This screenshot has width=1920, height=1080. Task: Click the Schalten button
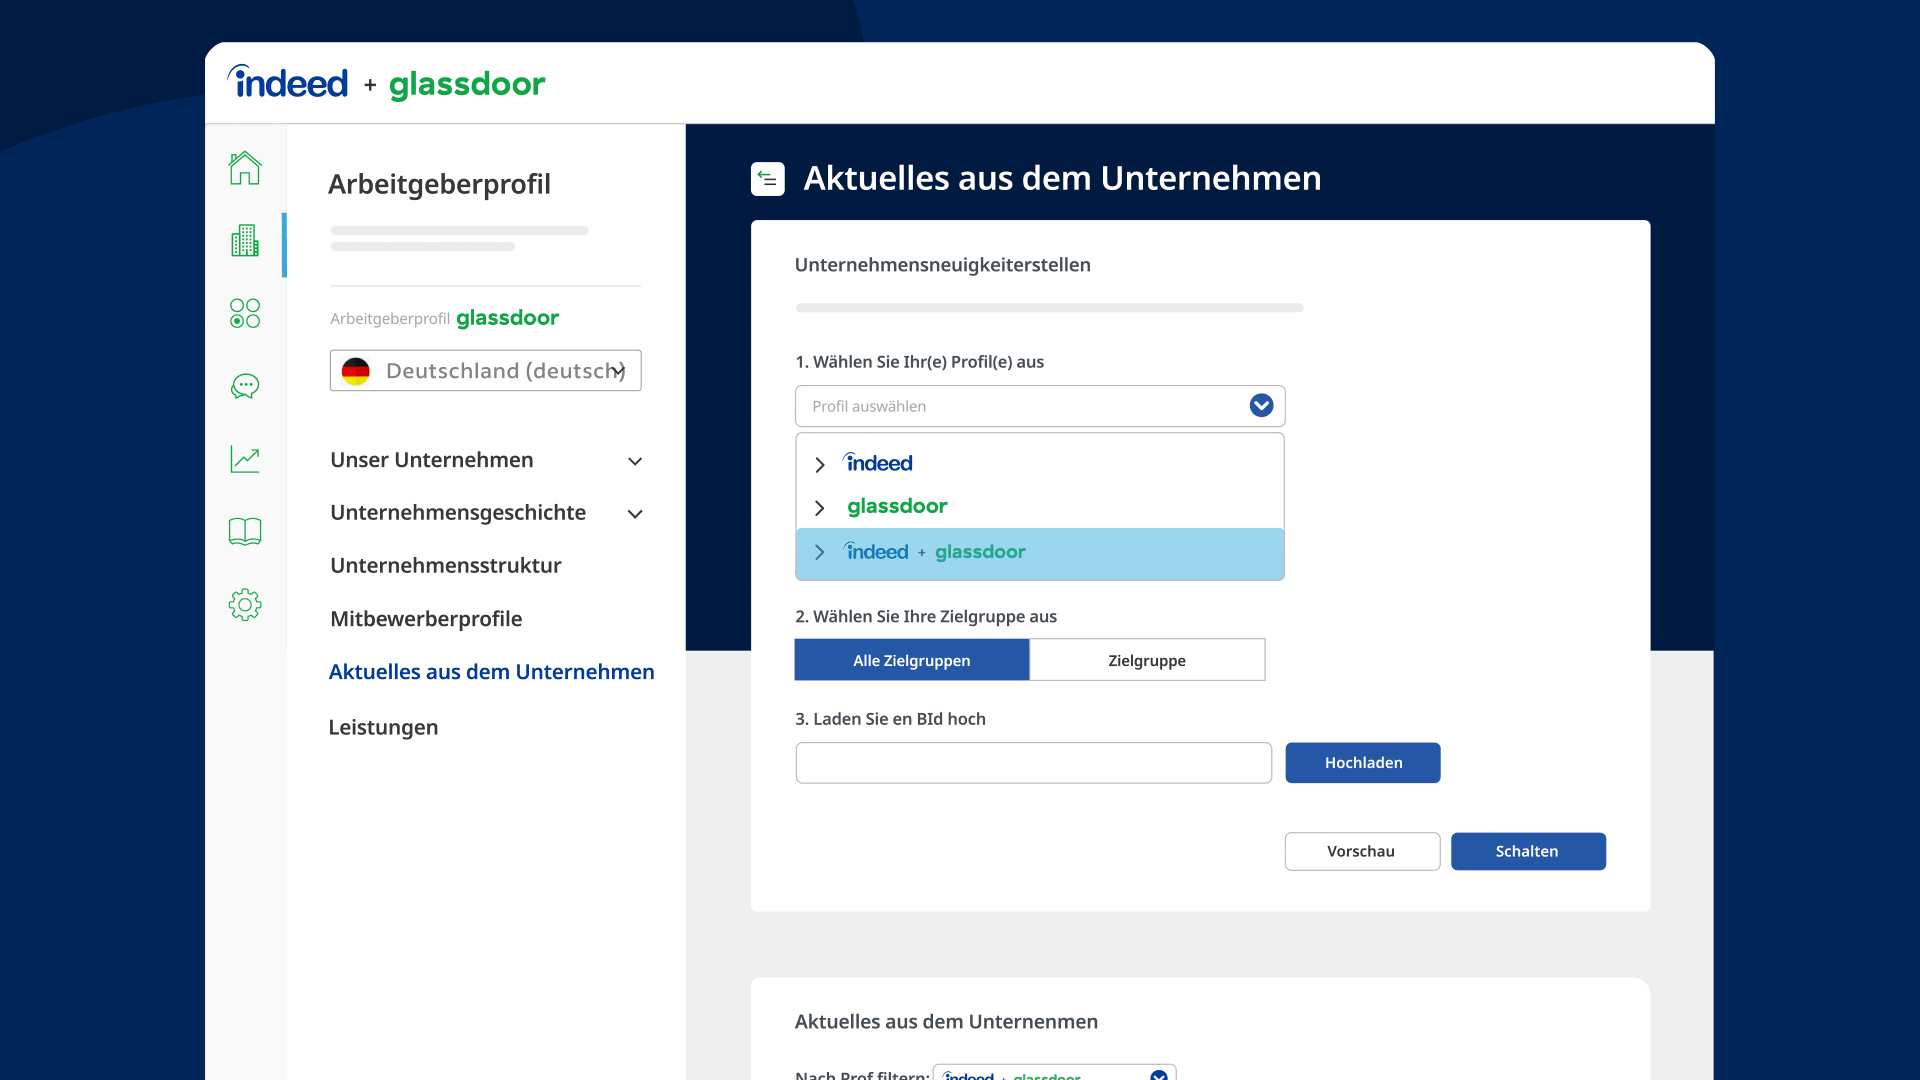(1528, 852)
